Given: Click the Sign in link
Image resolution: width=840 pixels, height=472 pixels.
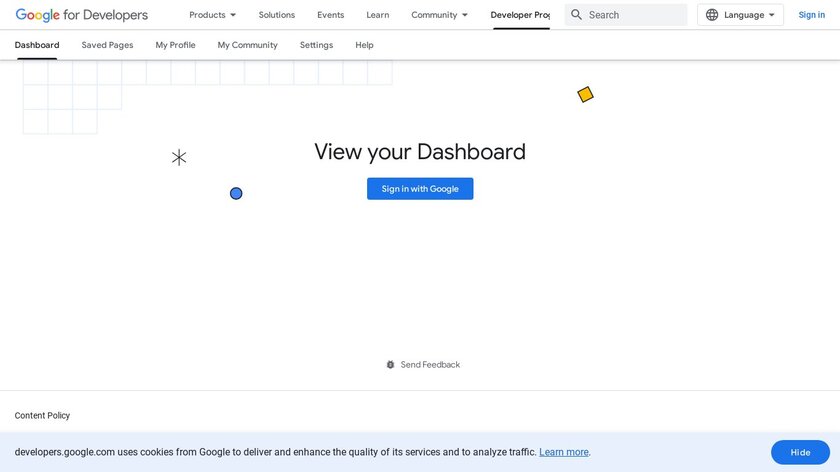Looking at the screenshot, I should [812, 15].
